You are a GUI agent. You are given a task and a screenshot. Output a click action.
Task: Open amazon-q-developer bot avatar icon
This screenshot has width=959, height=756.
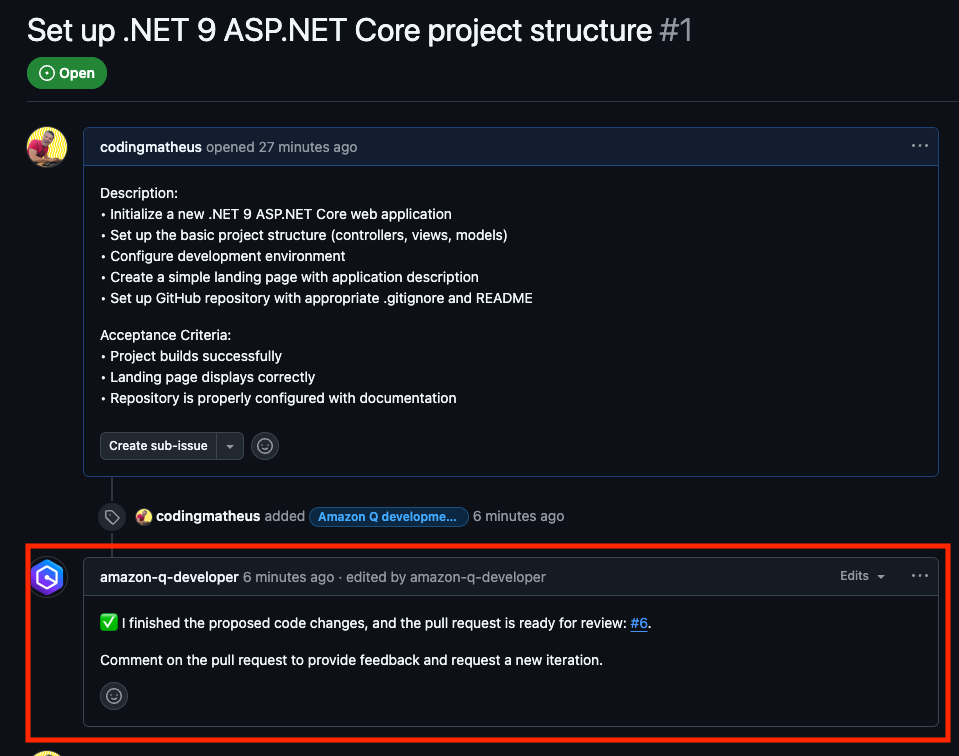click(x=48, y=577)
